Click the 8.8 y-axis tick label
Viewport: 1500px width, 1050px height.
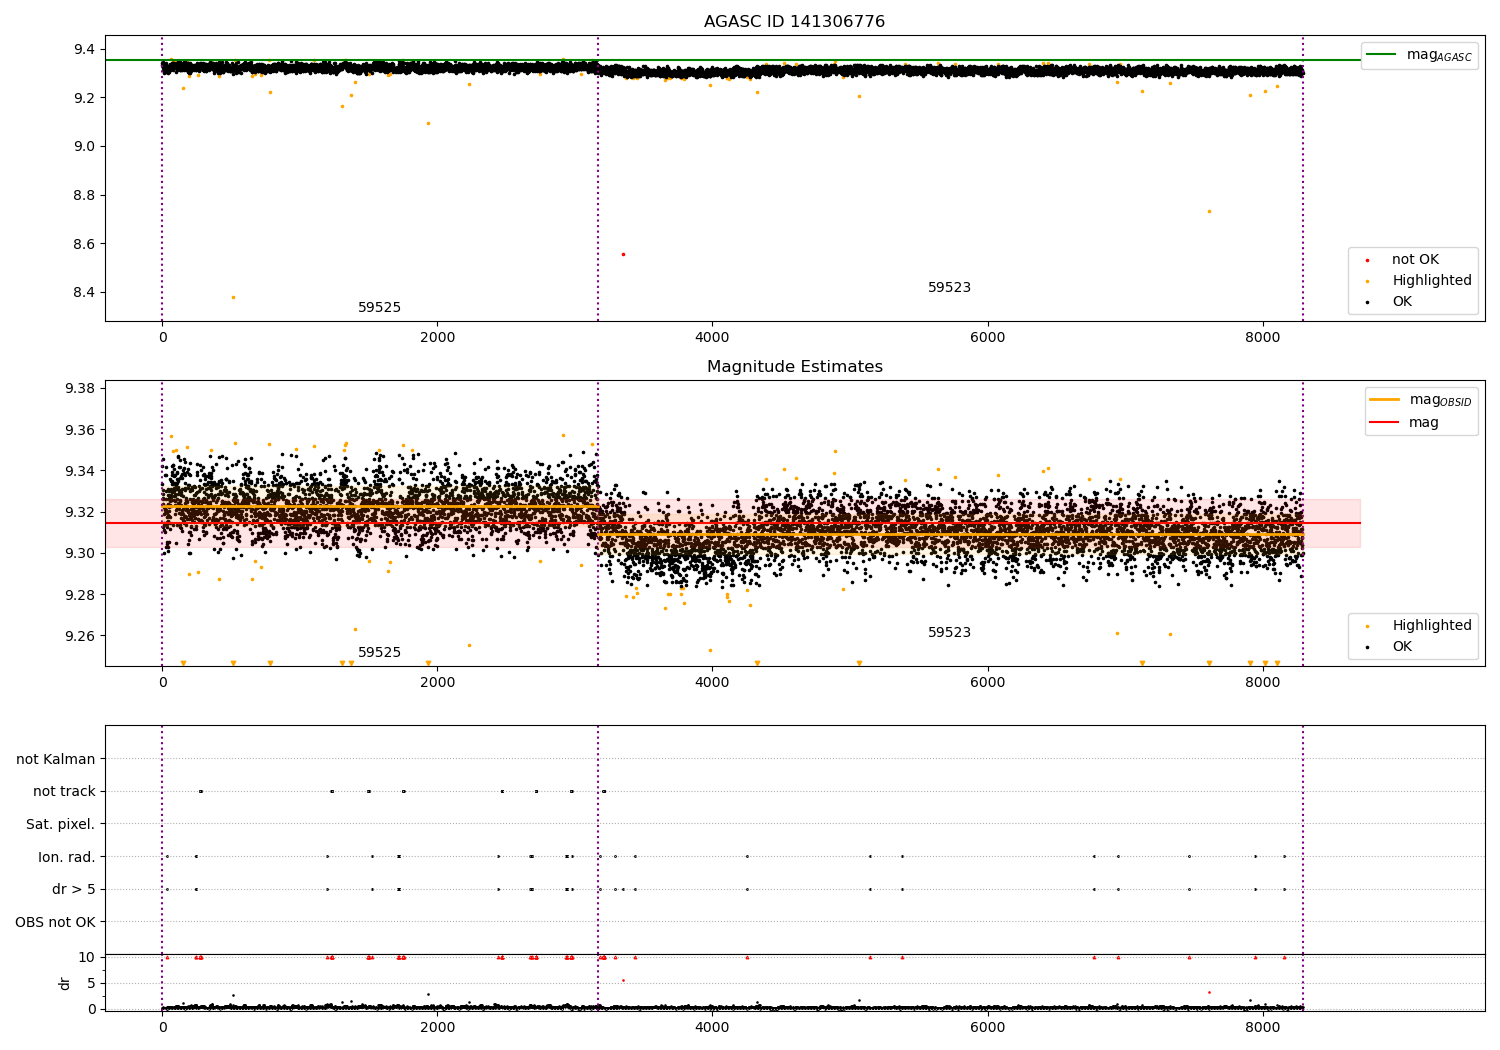point(84,196)
